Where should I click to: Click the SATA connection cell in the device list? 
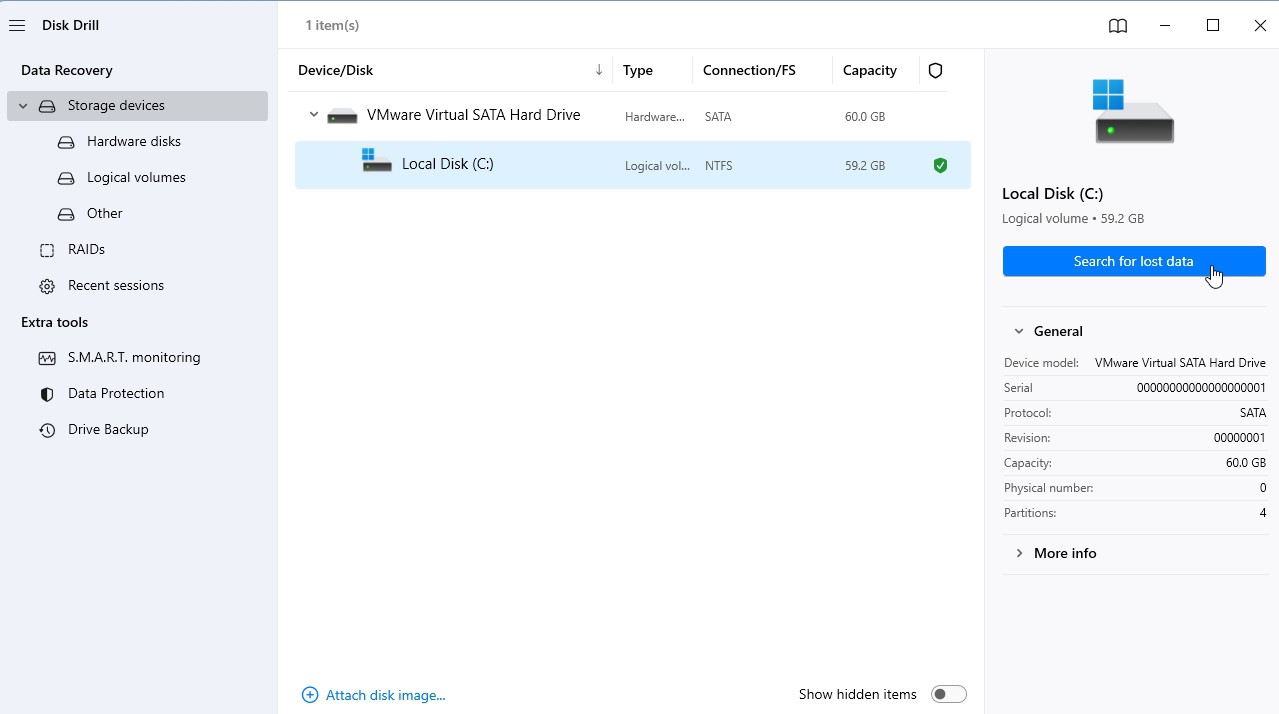pos(718,117)
